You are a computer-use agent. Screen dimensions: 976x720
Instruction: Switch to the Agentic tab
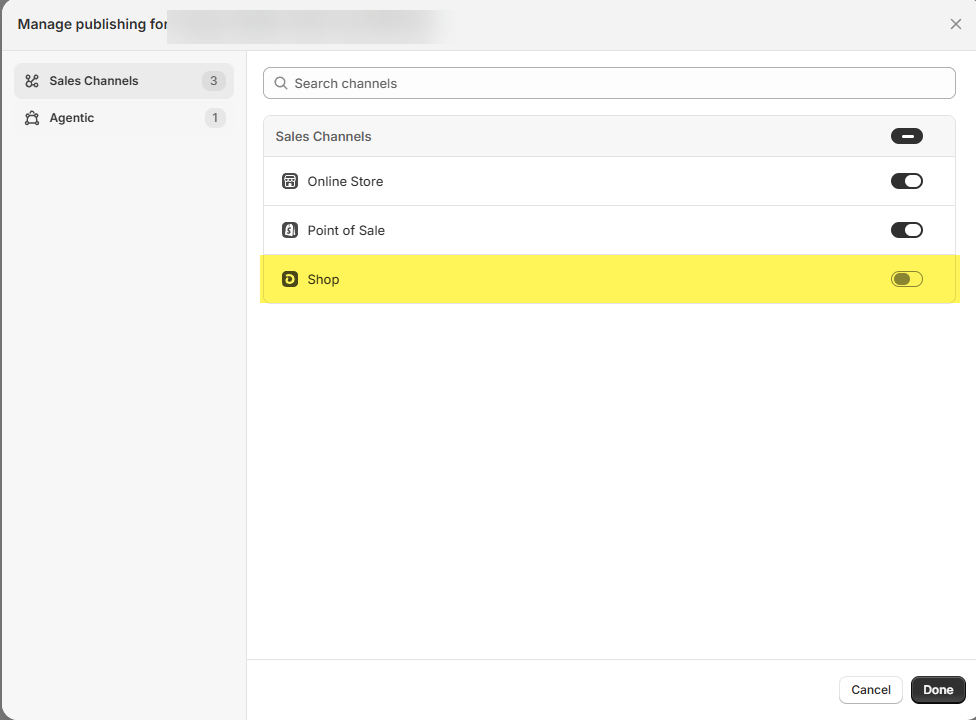click(x=124, y=118)
